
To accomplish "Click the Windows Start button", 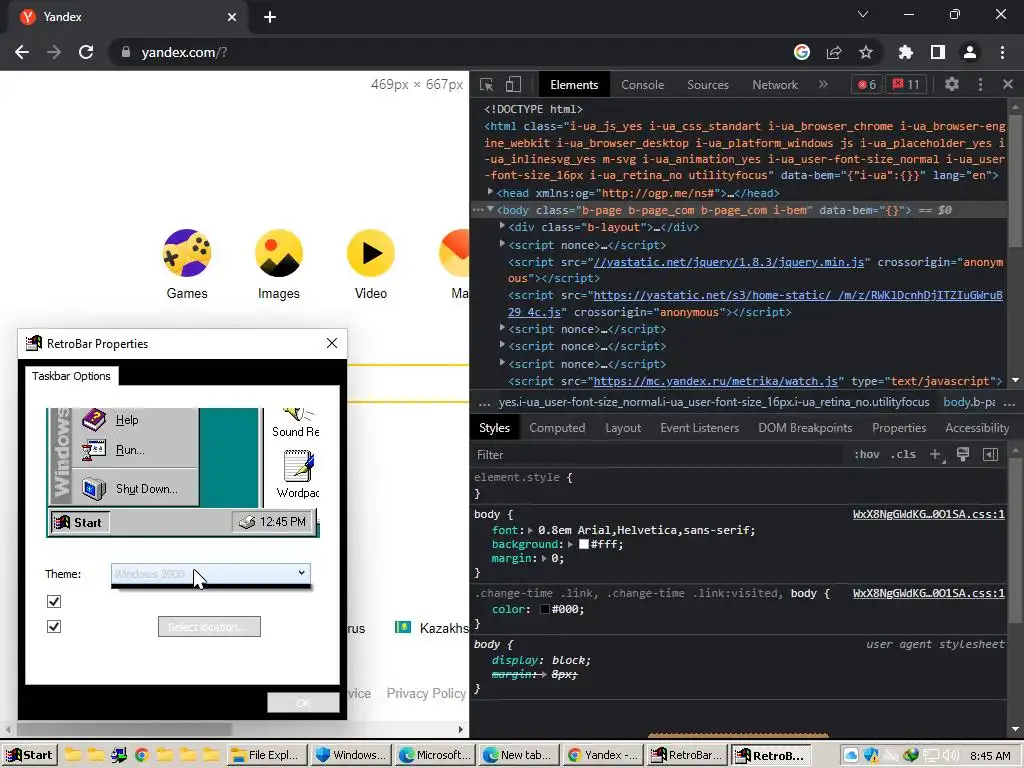I will pyautogui.click(x=30, y=756).
